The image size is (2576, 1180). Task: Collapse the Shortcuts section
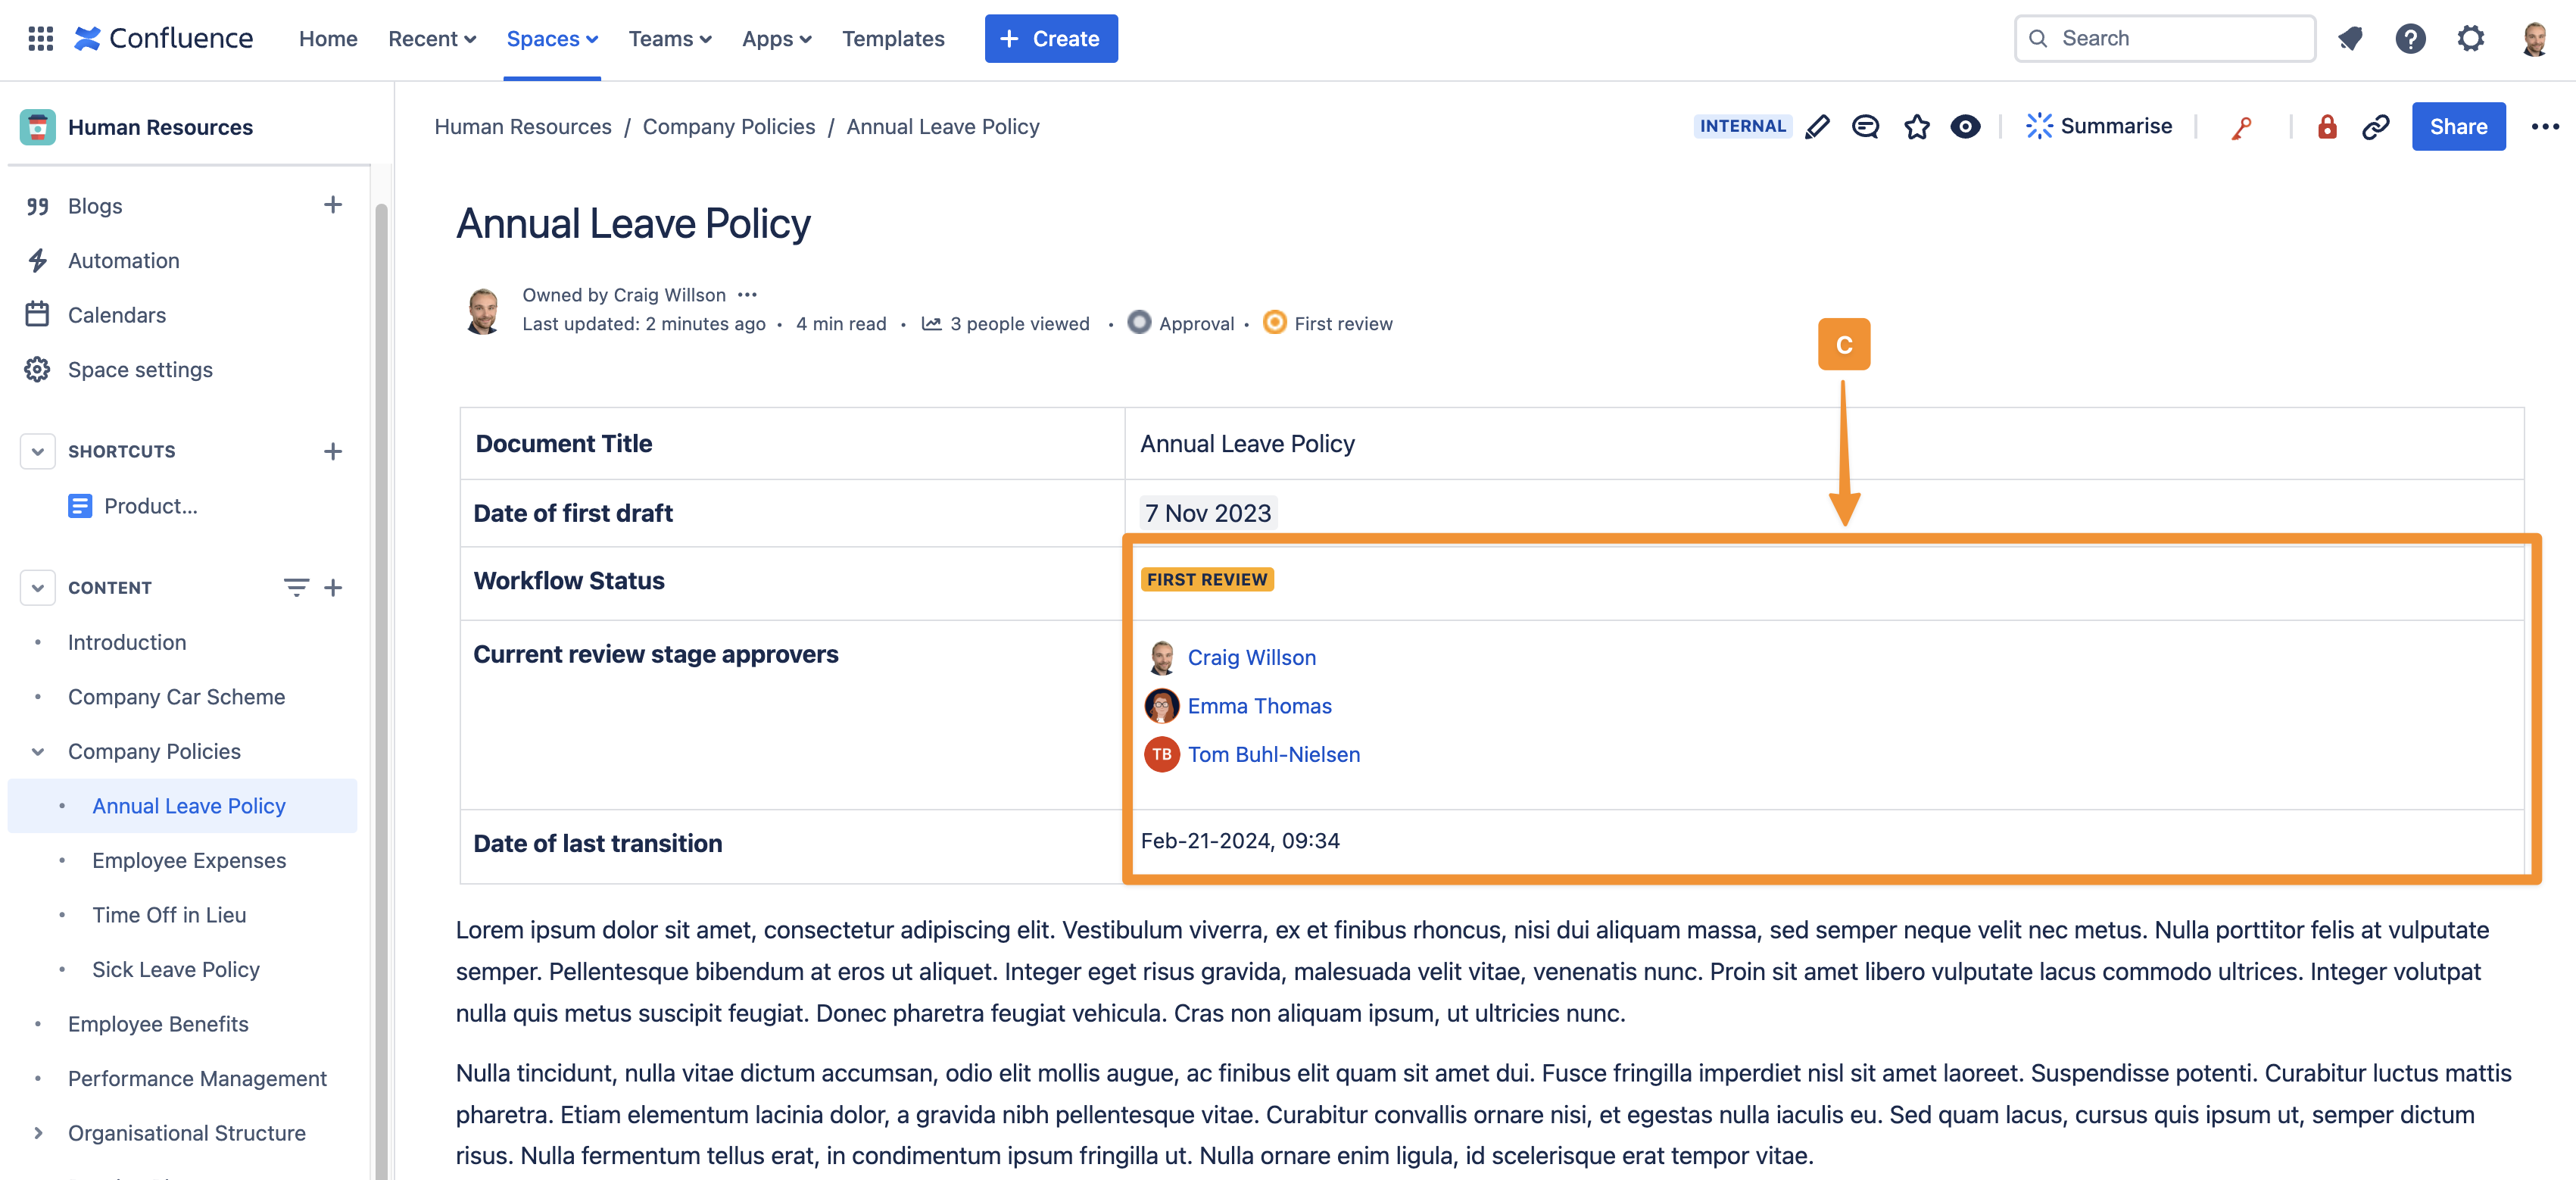click(x=38, y=451)
